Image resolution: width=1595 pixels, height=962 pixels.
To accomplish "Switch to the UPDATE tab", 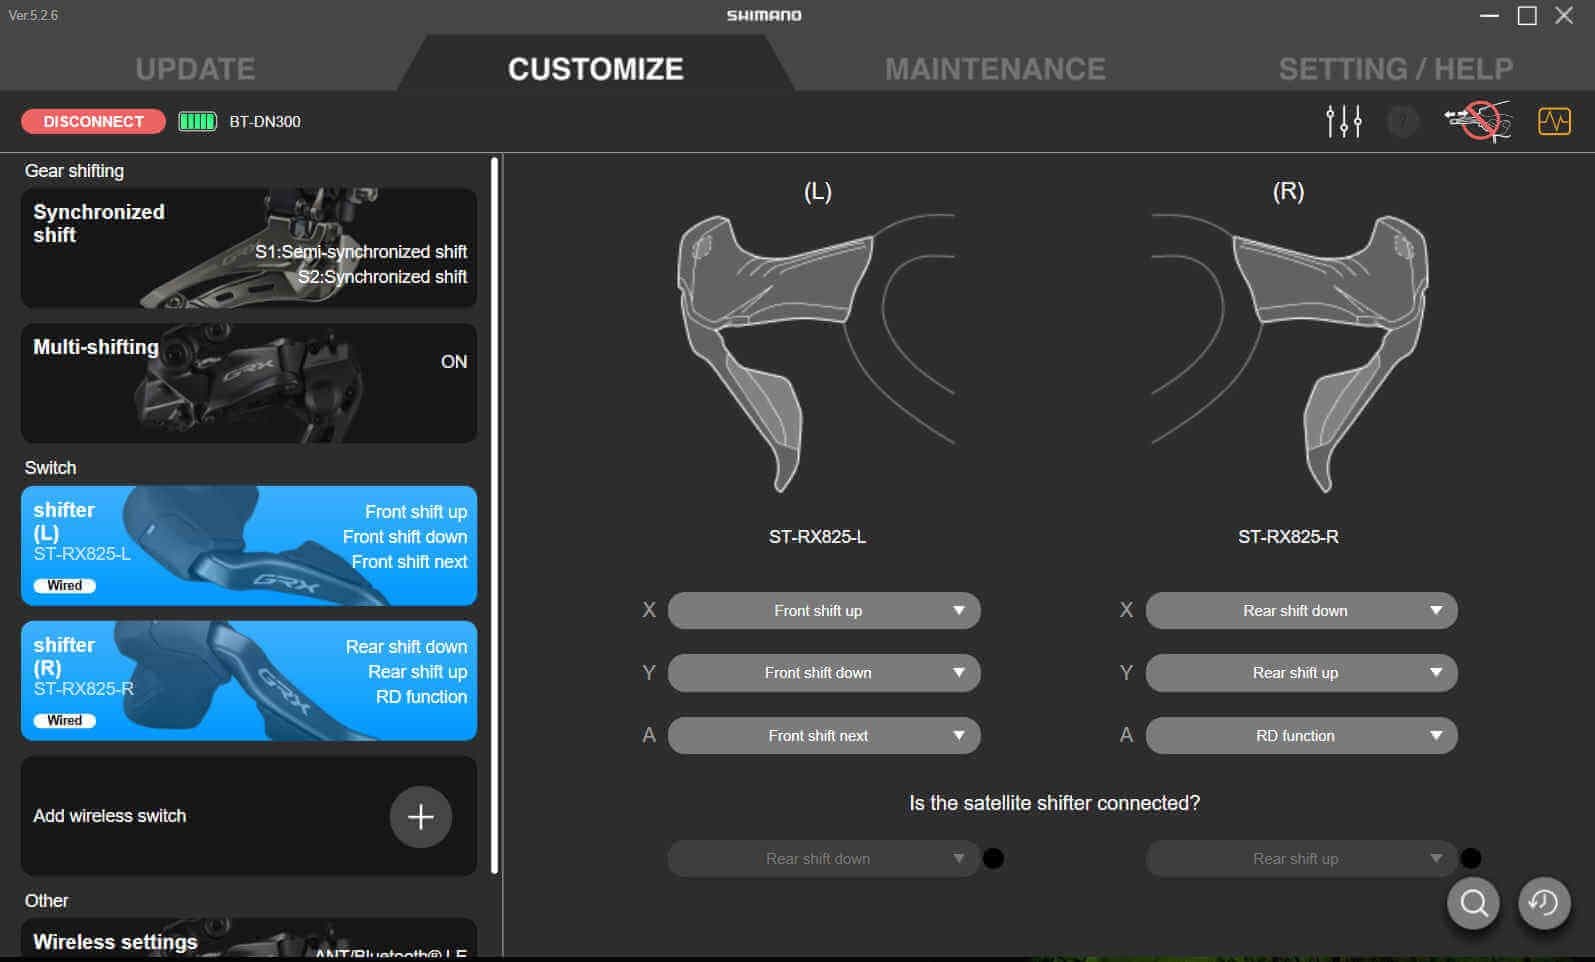I will point(195,69).
